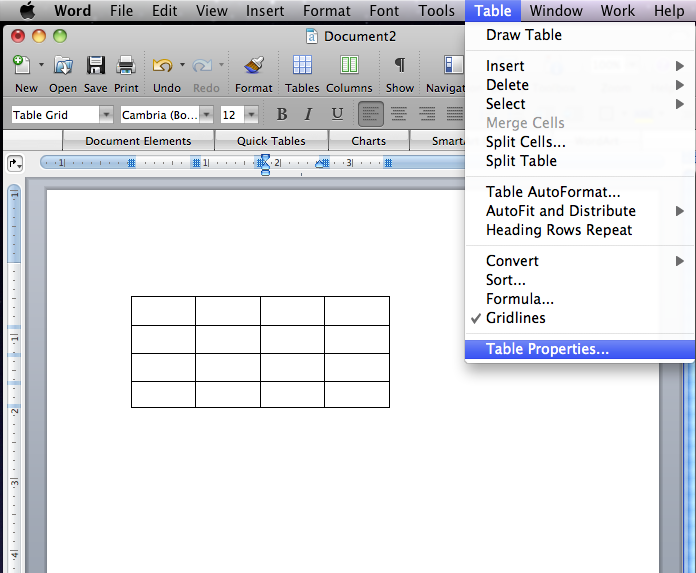Choose Split Table menu item
The image size is (696, 573).
click(x=580, y=161)
